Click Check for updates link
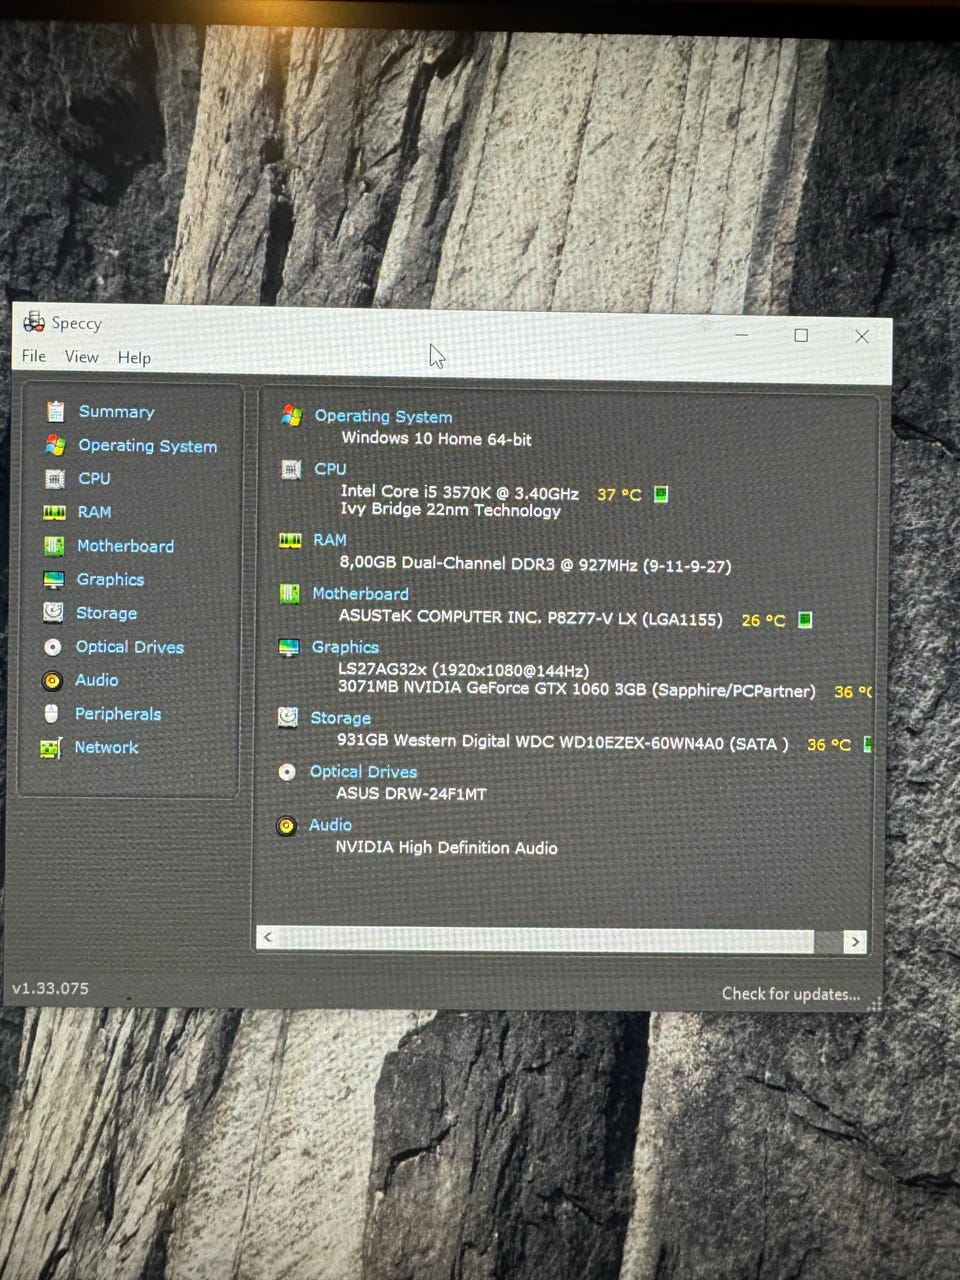The width and height of the screenshot is (960, 1280). point(791,994)
